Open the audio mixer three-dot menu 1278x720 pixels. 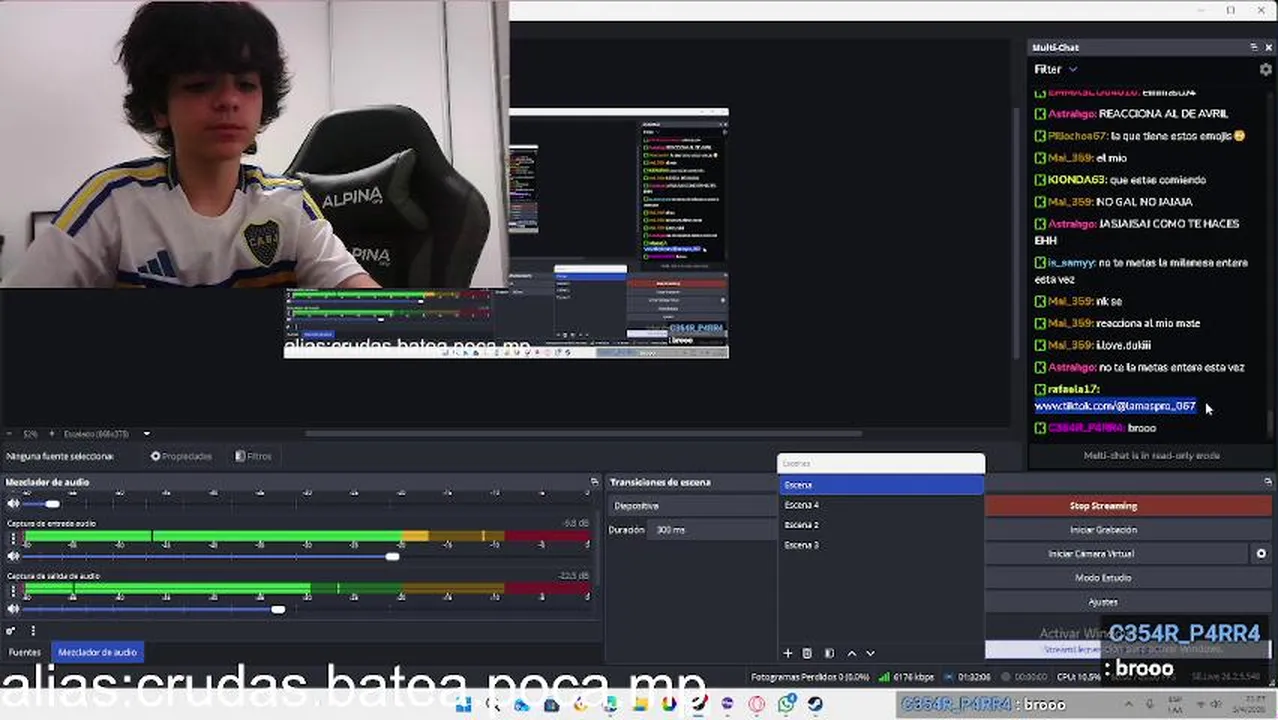pos(33,631)
